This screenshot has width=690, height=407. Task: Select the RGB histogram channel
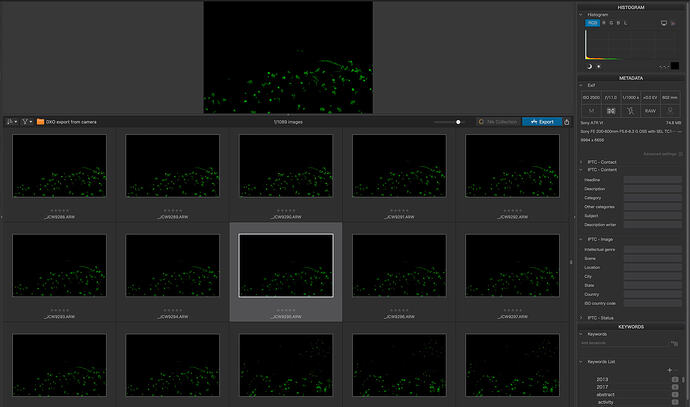click(x=592, y=23)
